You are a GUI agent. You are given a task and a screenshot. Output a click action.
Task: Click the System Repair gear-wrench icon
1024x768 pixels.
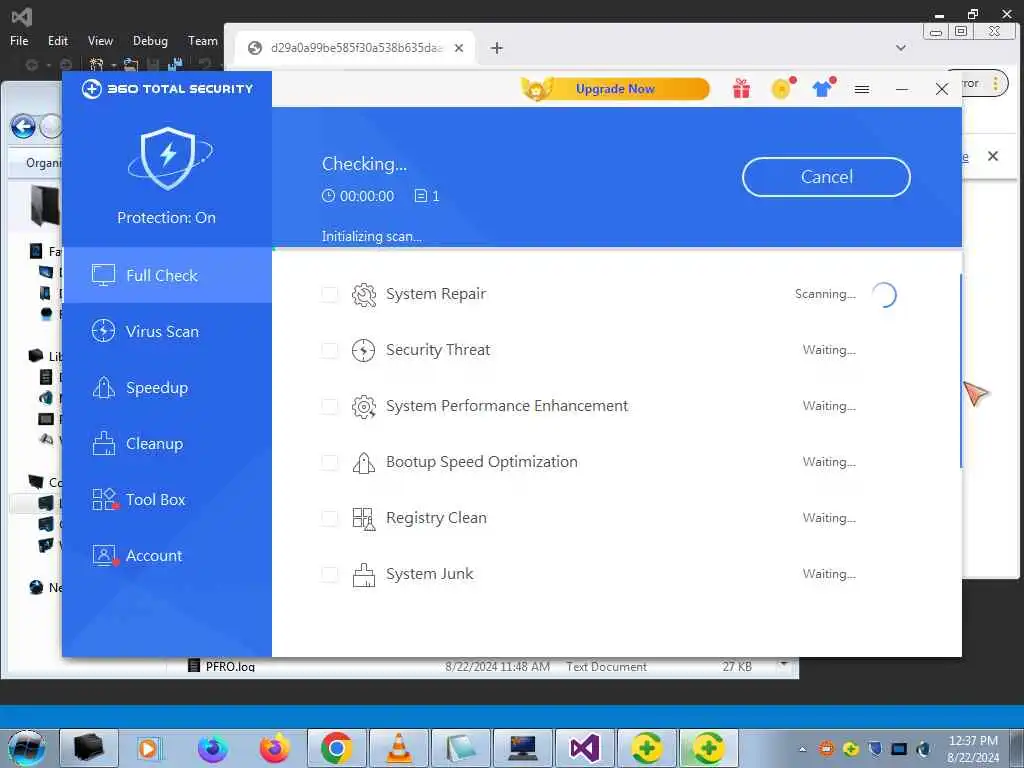click(364, 295)
